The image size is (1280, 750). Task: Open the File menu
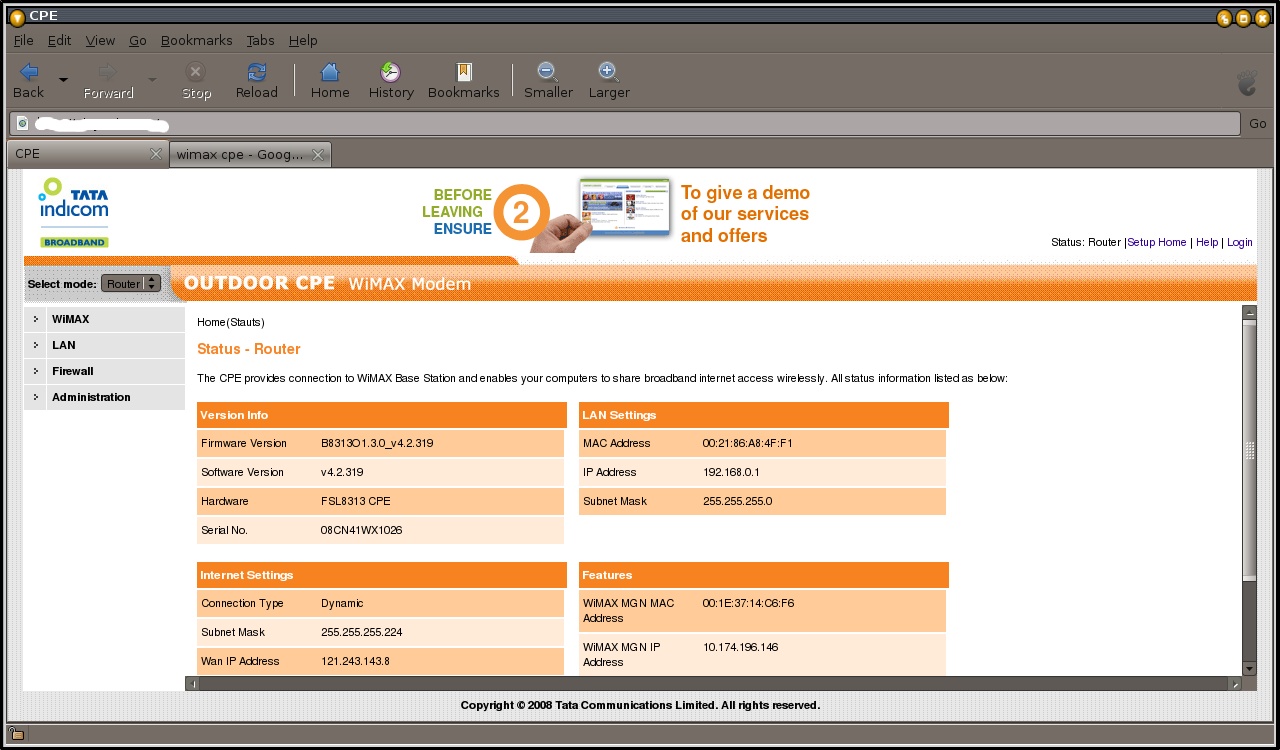[x=24, y=41]
